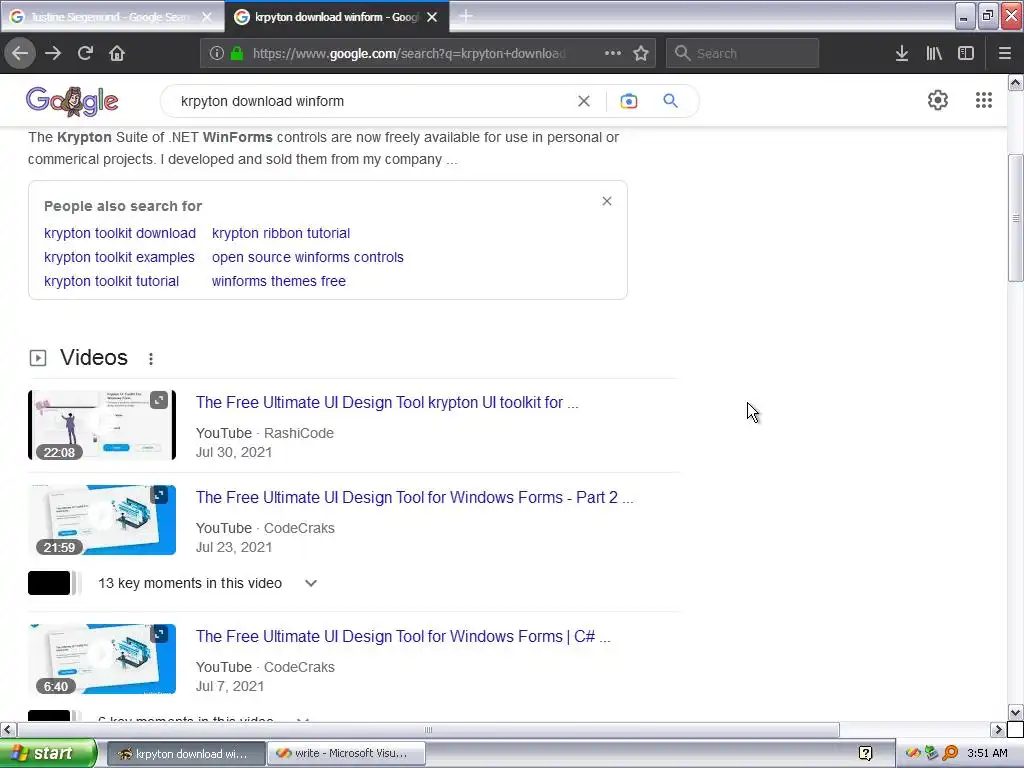Click the Google doodle logo

(x=72, y=101)
